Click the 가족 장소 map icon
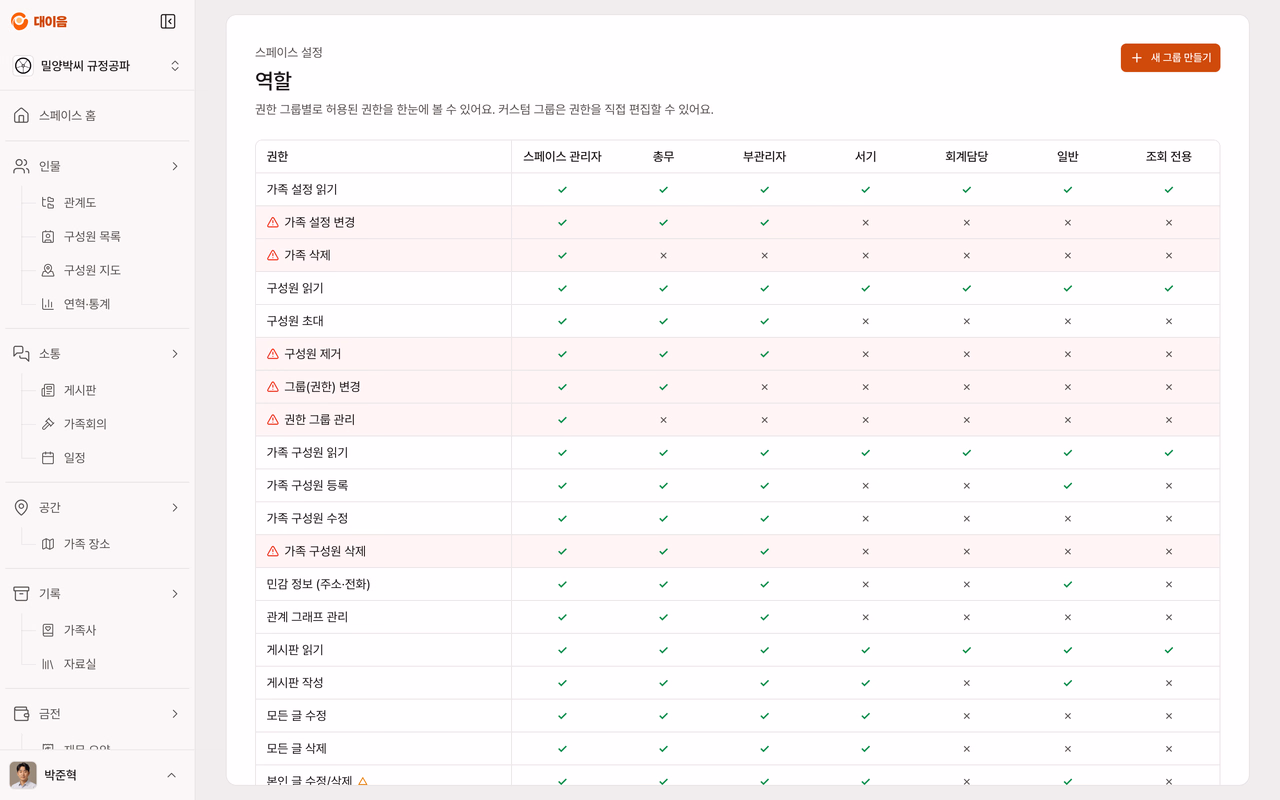Viewport: 1280px width, 800px height. (47, 544)
